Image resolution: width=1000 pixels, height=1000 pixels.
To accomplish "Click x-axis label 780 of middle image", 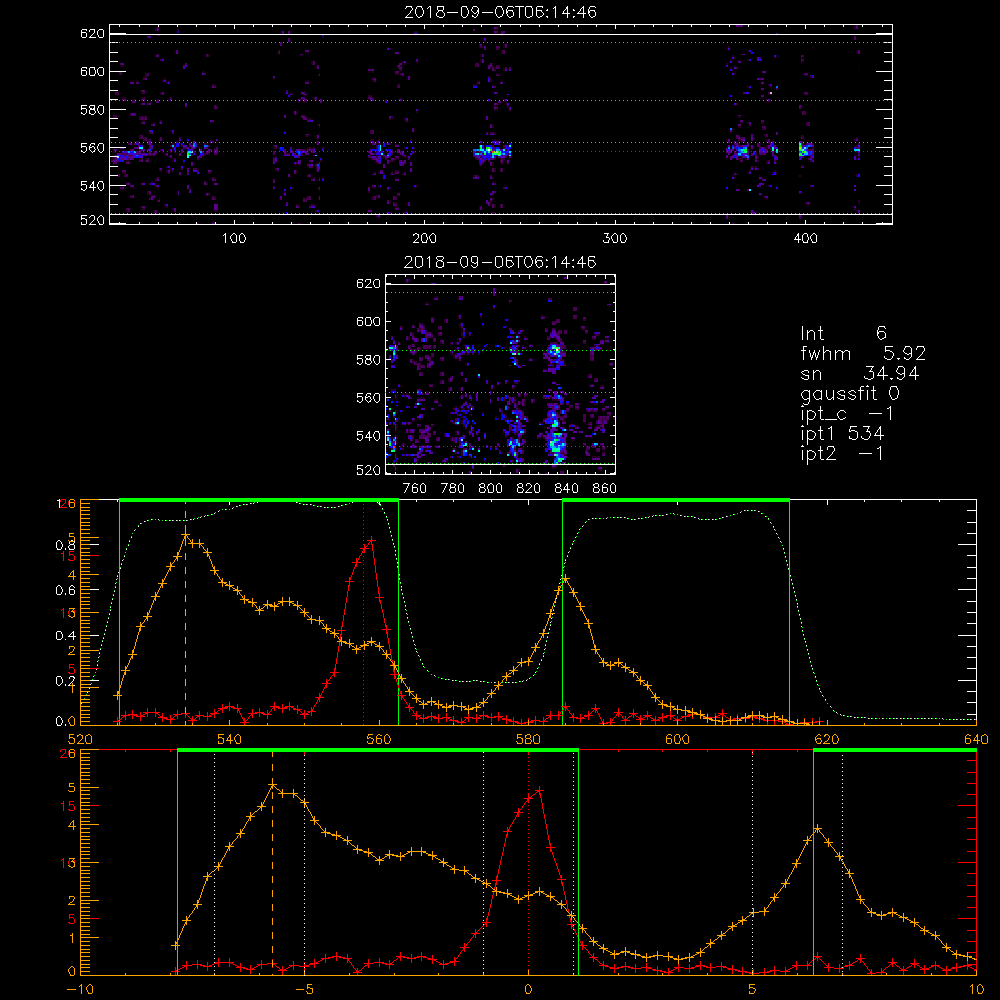I will [x=453, y=489].
